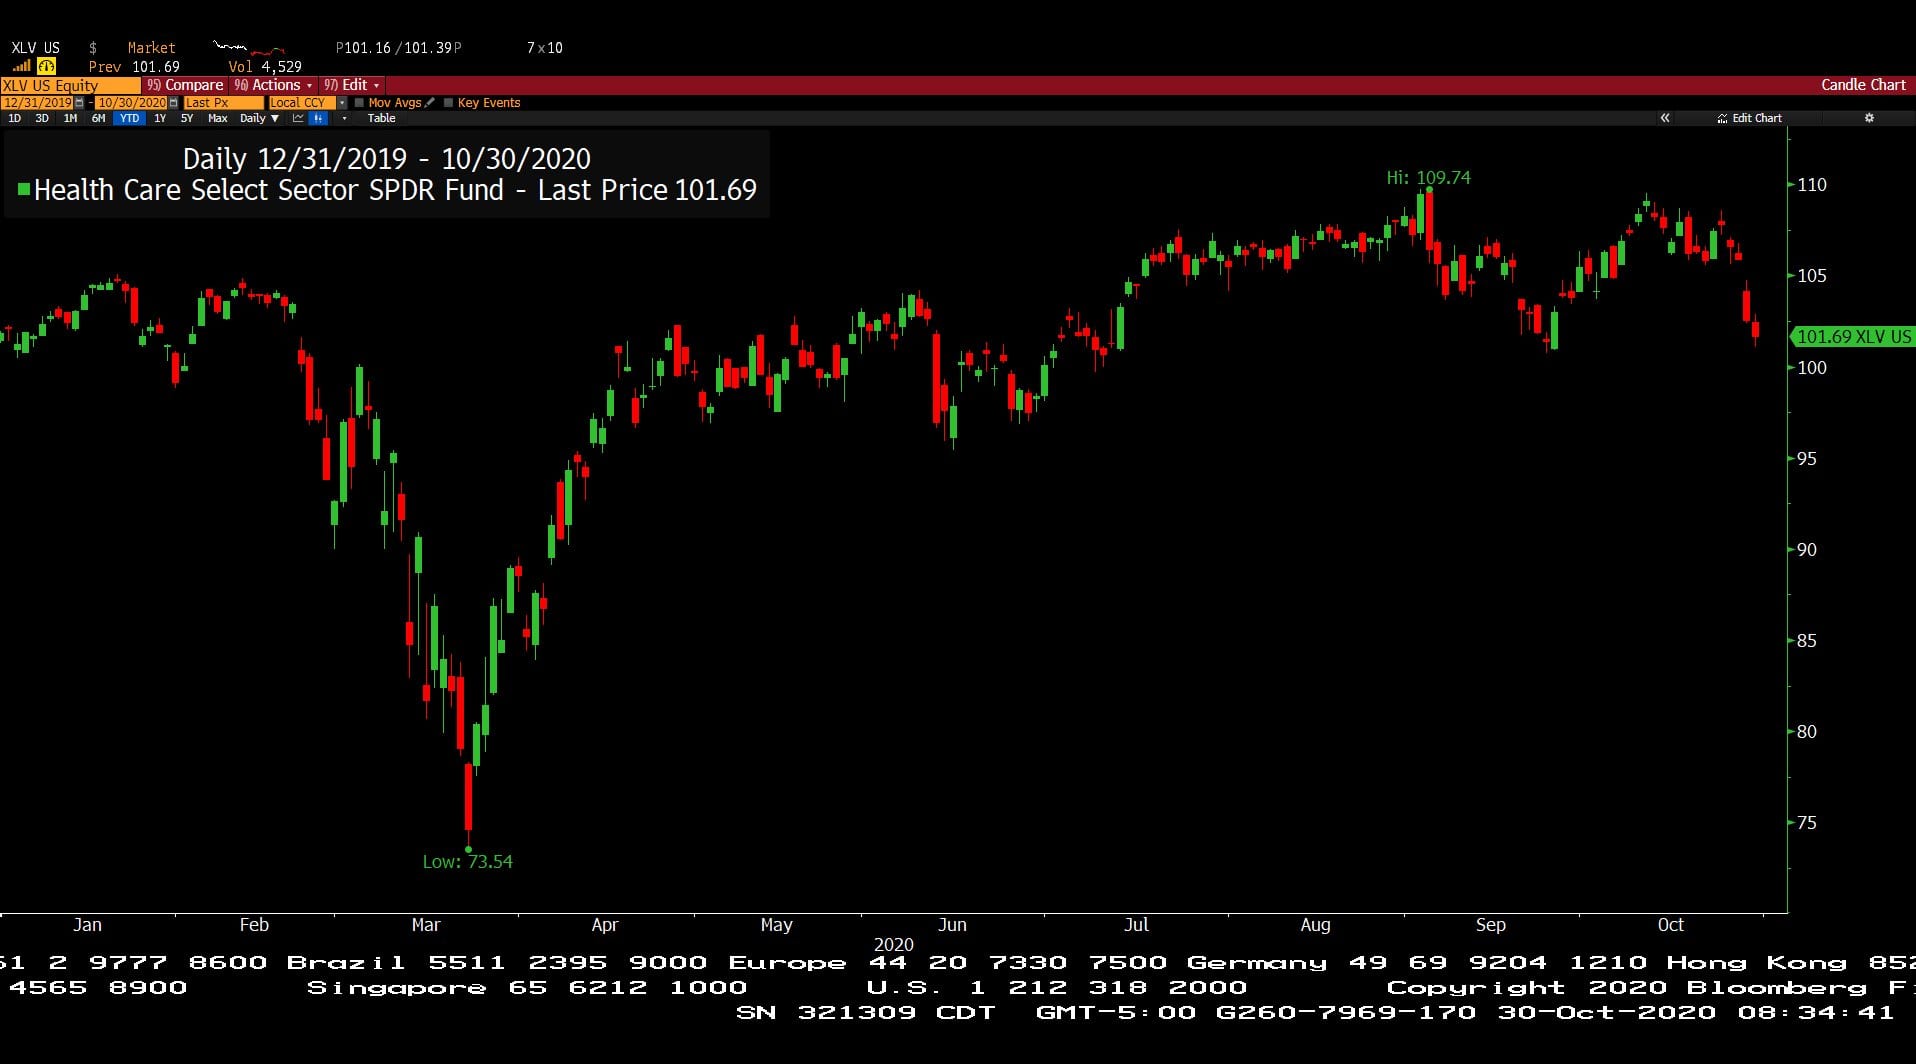Viewport: 1916px width, 1064px height.
Task: Click the Copyright 2020 Bloomberg footer text
Action: coord(1650,988)
